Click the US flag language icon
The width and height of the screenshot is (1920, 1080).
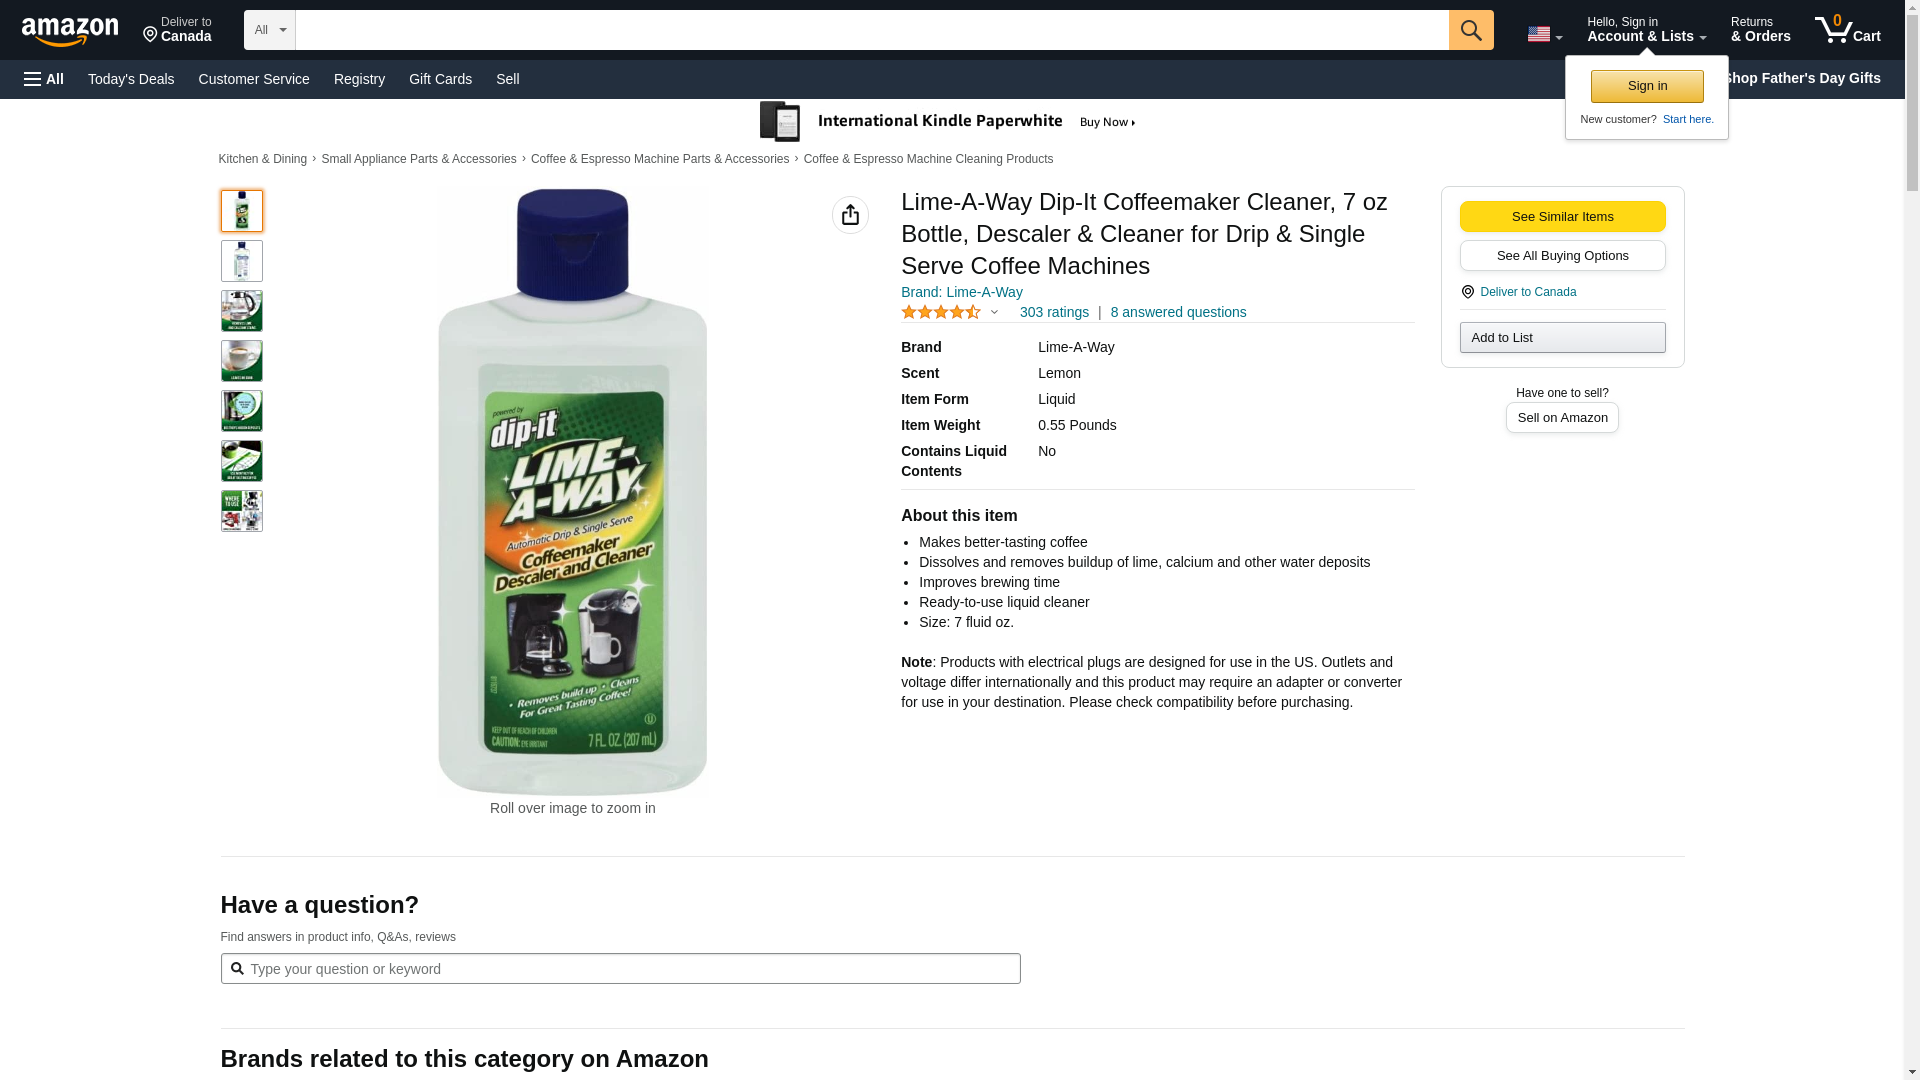coord(1539,34)
